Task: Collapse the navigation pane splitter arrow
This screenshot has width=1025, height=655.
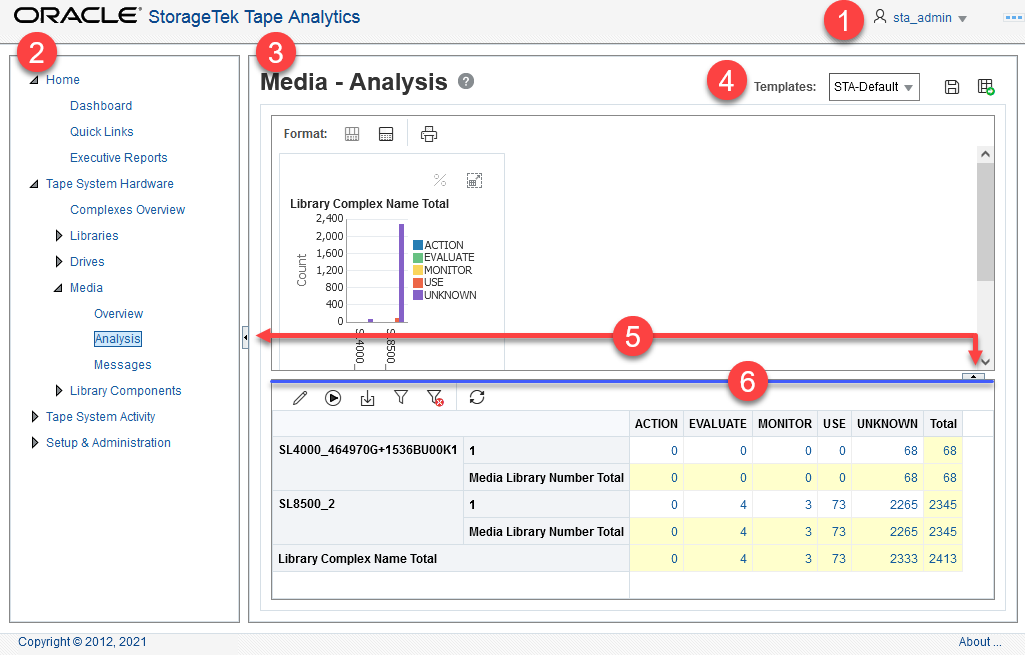Action: click(245, 337)
